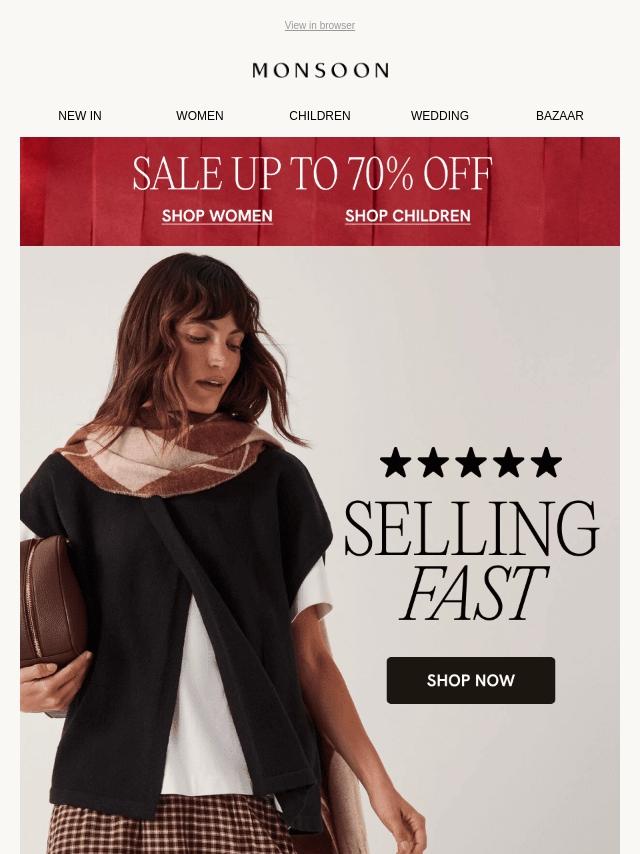The image size is (640, 854).
Task: Click the MONSOON logo
Action: (320, 70)
